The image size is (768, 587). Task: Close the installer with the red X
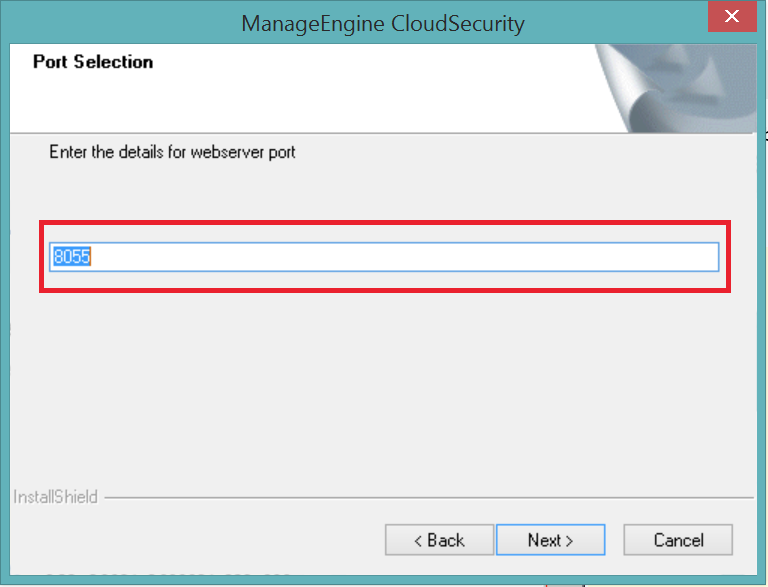[732, 16]
